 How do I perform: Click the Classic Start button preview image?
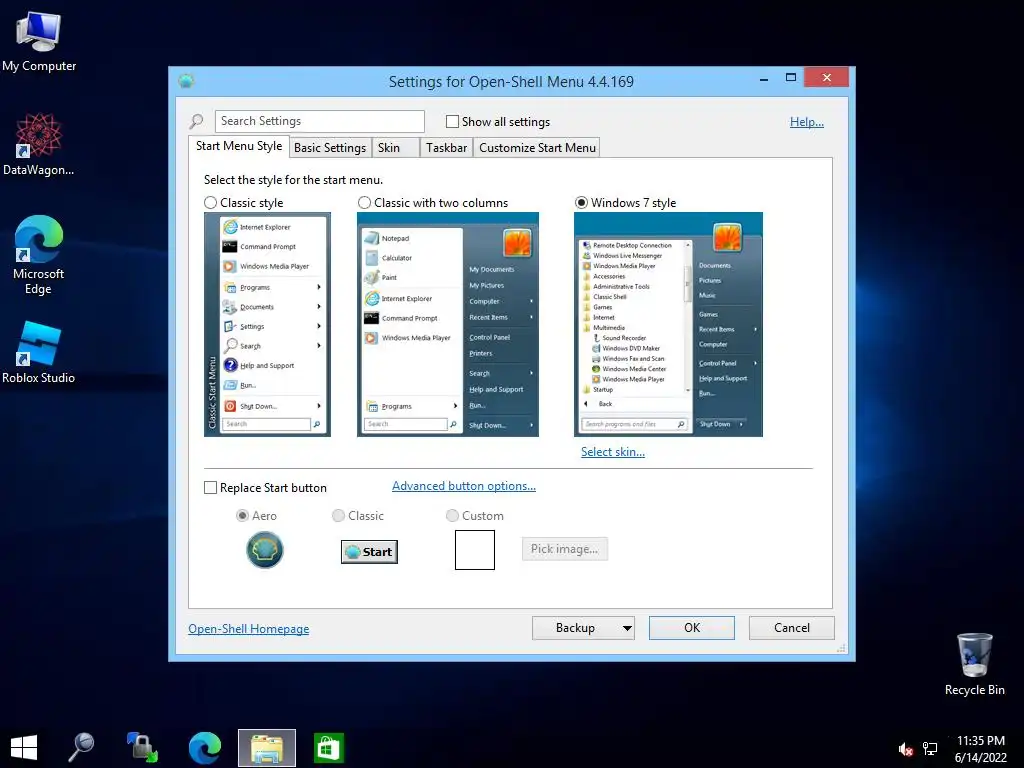click(x=369, y=552)
